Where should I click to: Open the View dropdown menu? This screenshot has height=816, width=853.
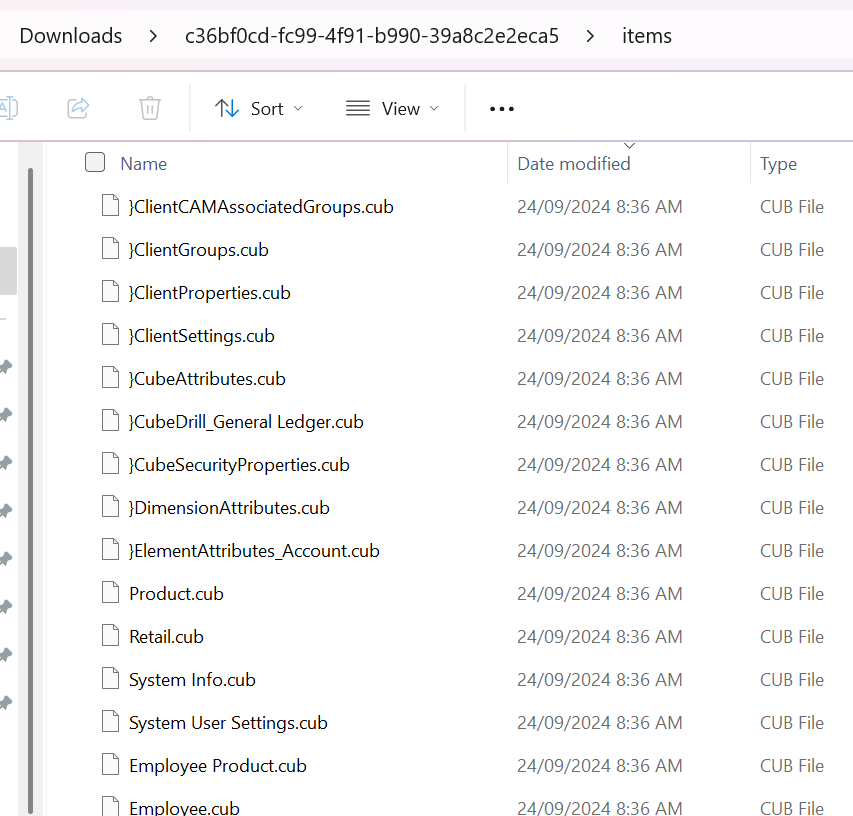(x=392, y=109)
